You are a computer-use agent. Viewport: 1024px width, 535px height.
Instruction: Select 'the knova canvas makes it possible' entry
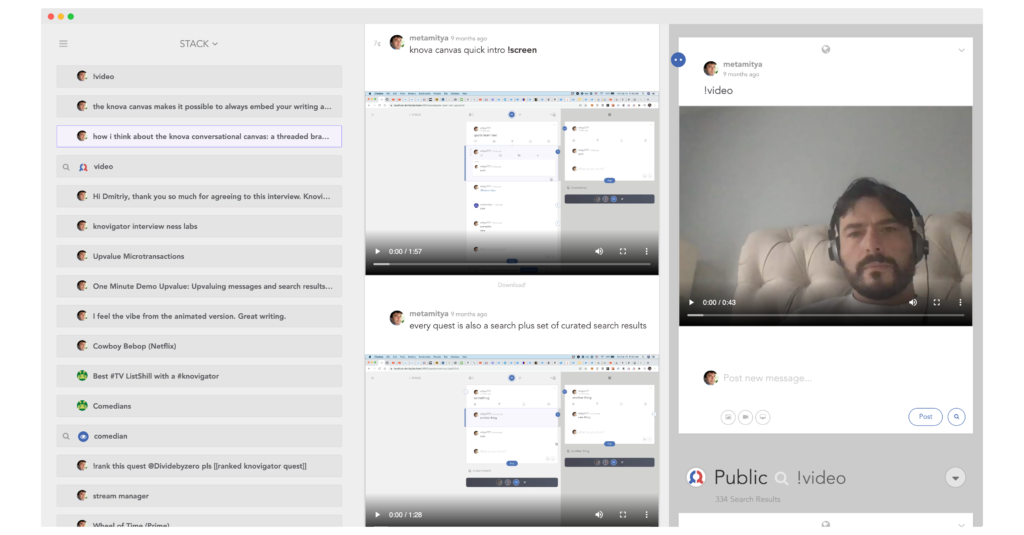(199, 106)
